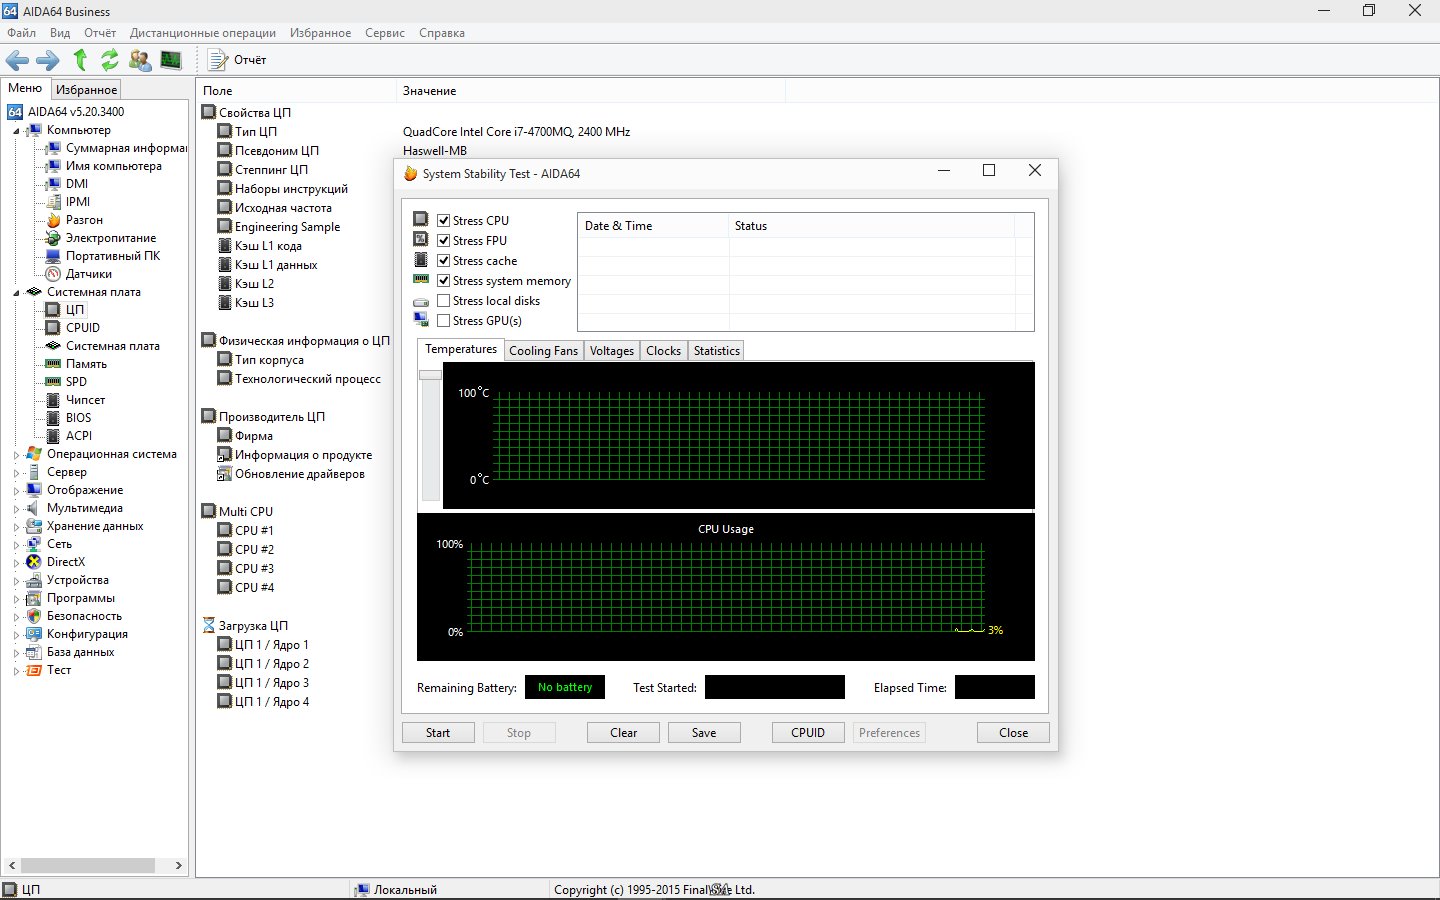Click the green Up arrow toolbar icon
1440x900 pixels.
tap(80, 60)
